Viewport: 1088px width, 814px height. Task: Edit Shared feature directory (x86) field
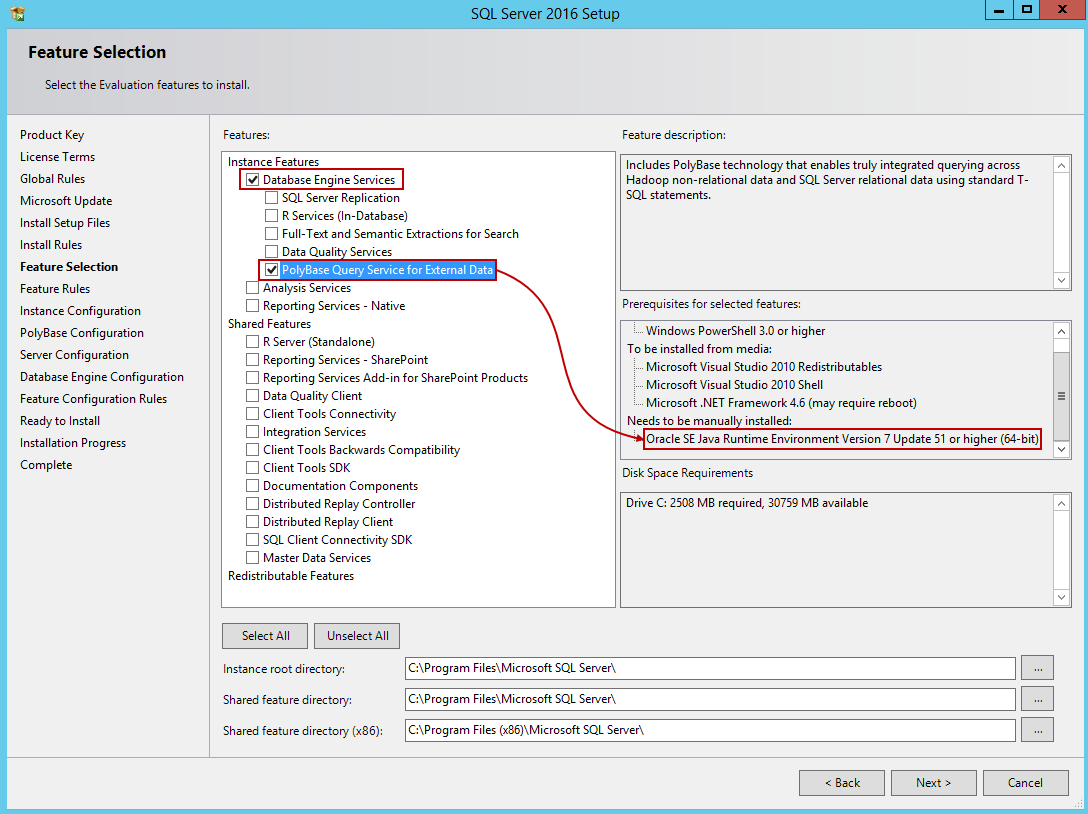pos(710,730)
